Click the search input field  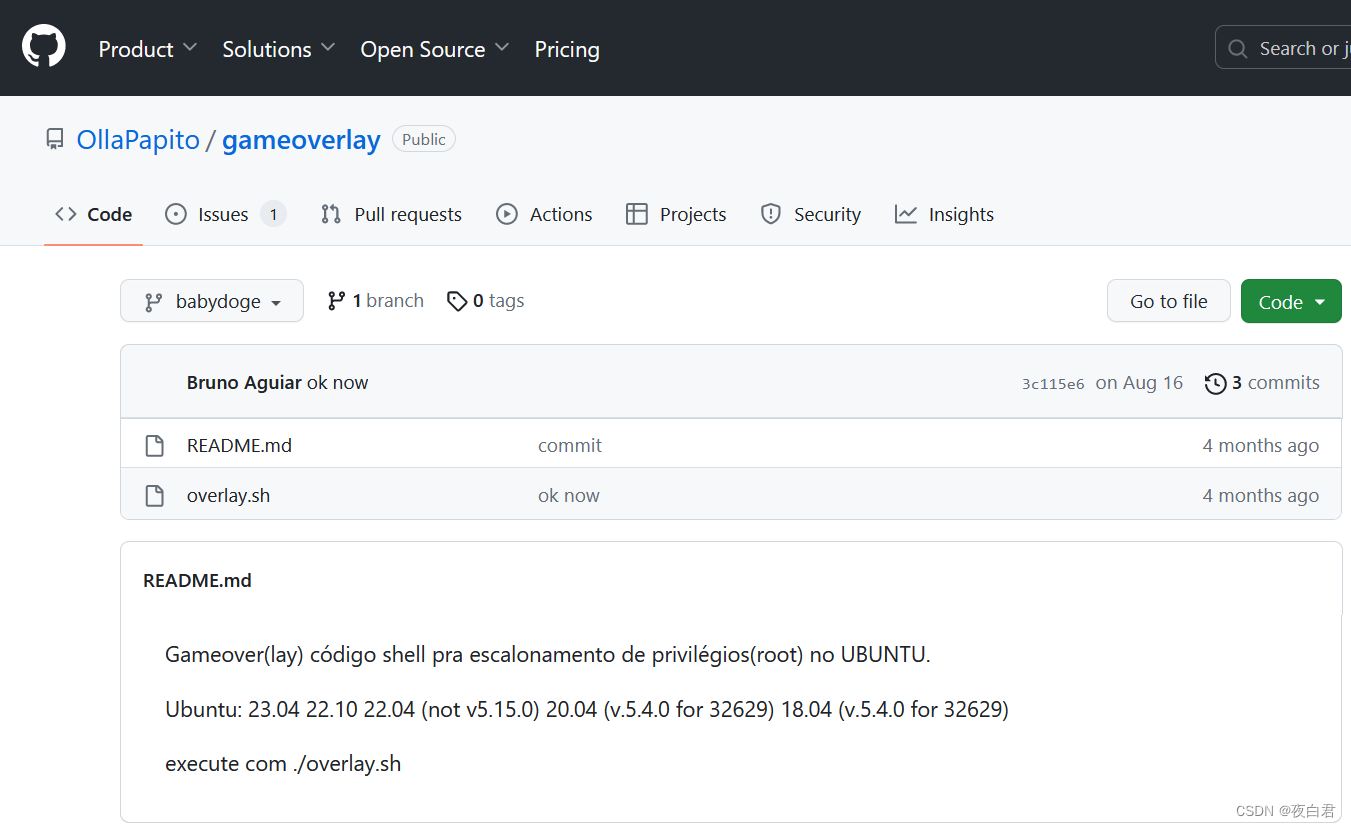pyautogui.click(x=1283, y=48)
